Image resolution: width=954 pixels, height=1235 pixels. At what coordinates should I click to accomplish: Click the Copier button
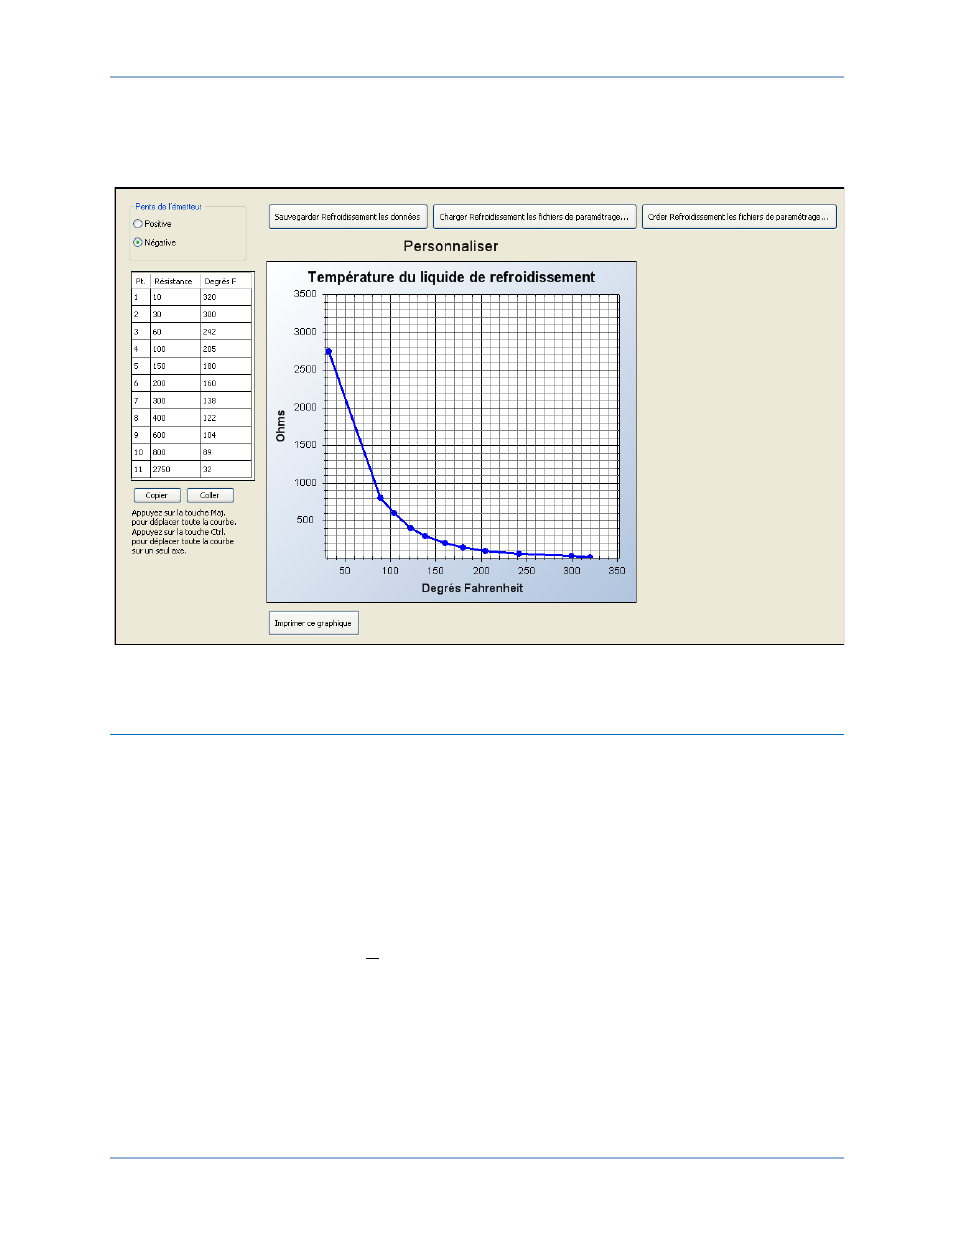(157, 495)
